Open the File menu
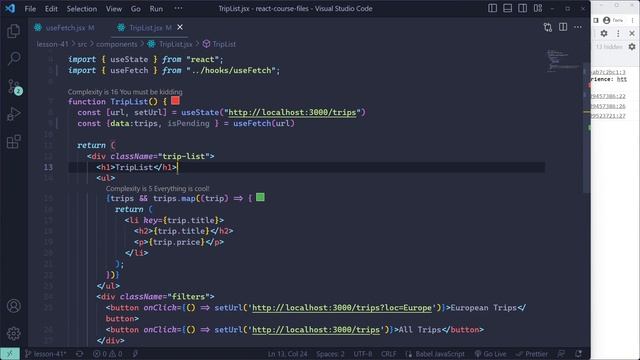This screenshot has height=360, width=640. 30,9
